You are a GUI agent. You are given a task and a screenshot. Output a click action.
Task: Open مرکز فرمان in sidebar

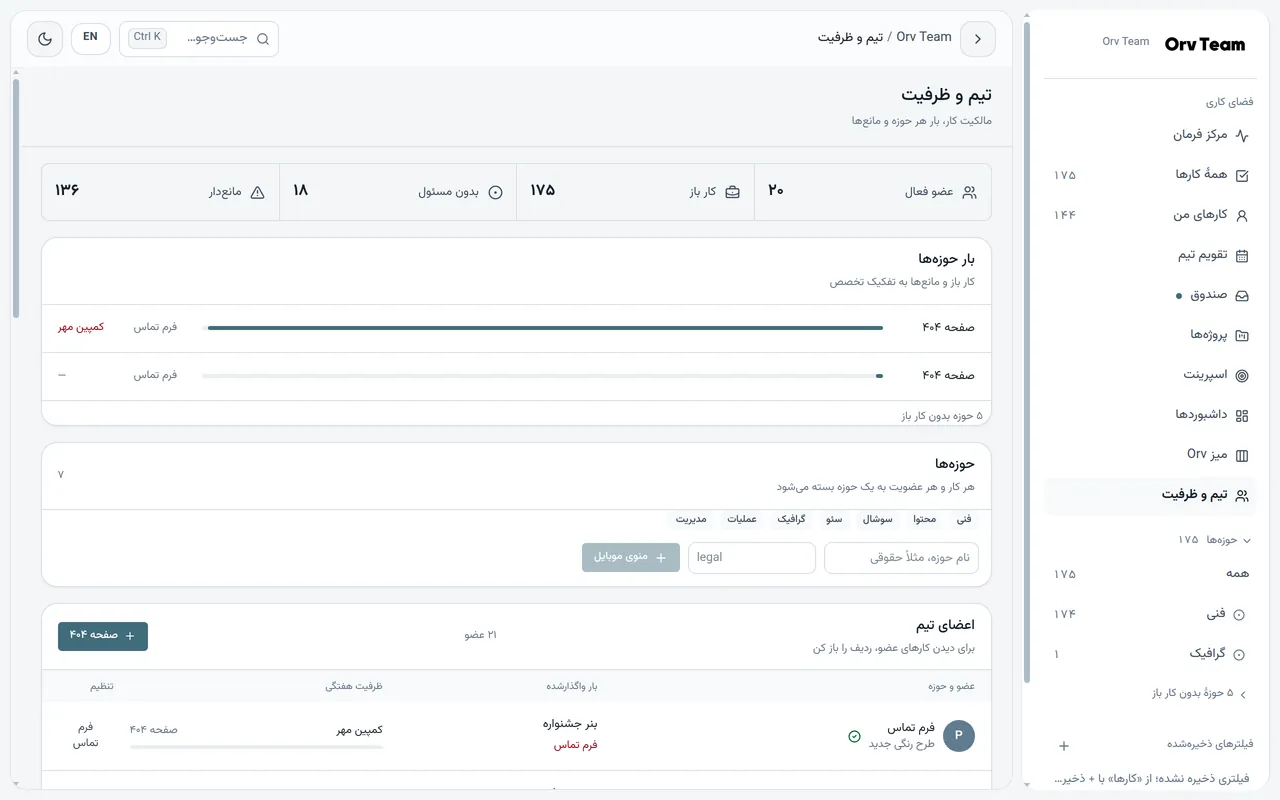coord(1150,135)
